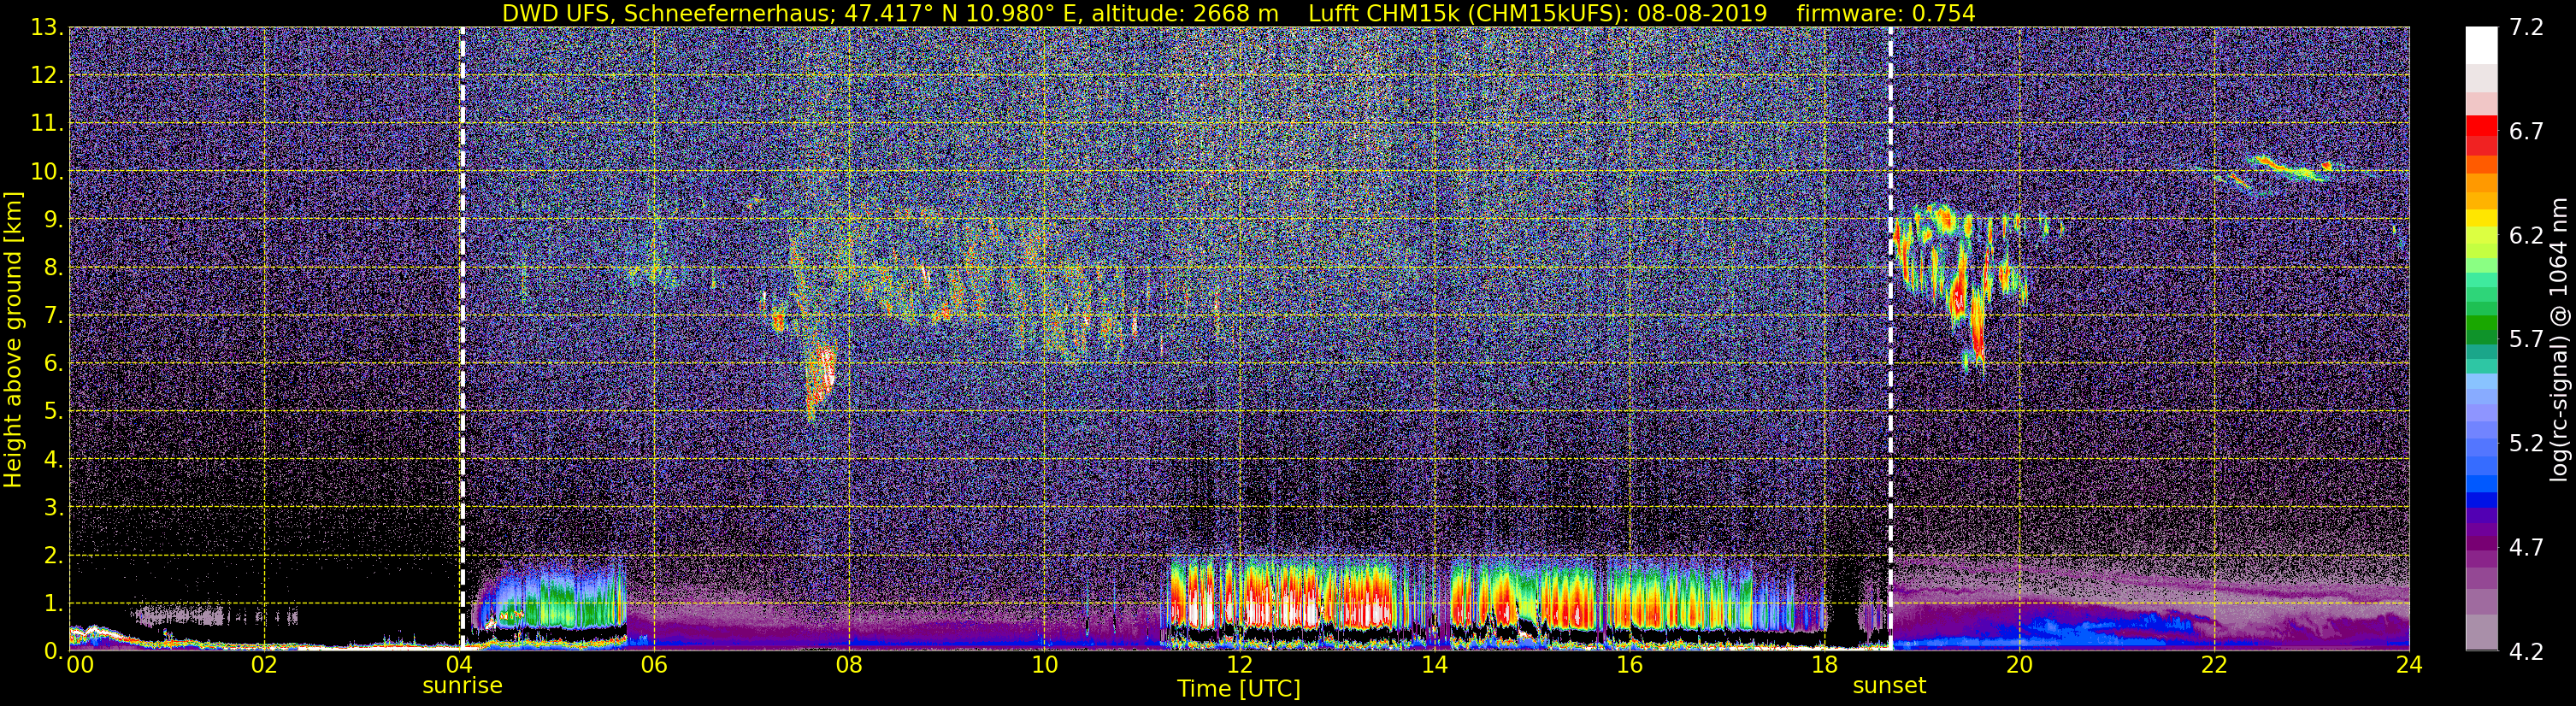Screen dimensions: 2576x706
Task: Click the '4.7' colorbar value
Action: tap(2526, 548)
